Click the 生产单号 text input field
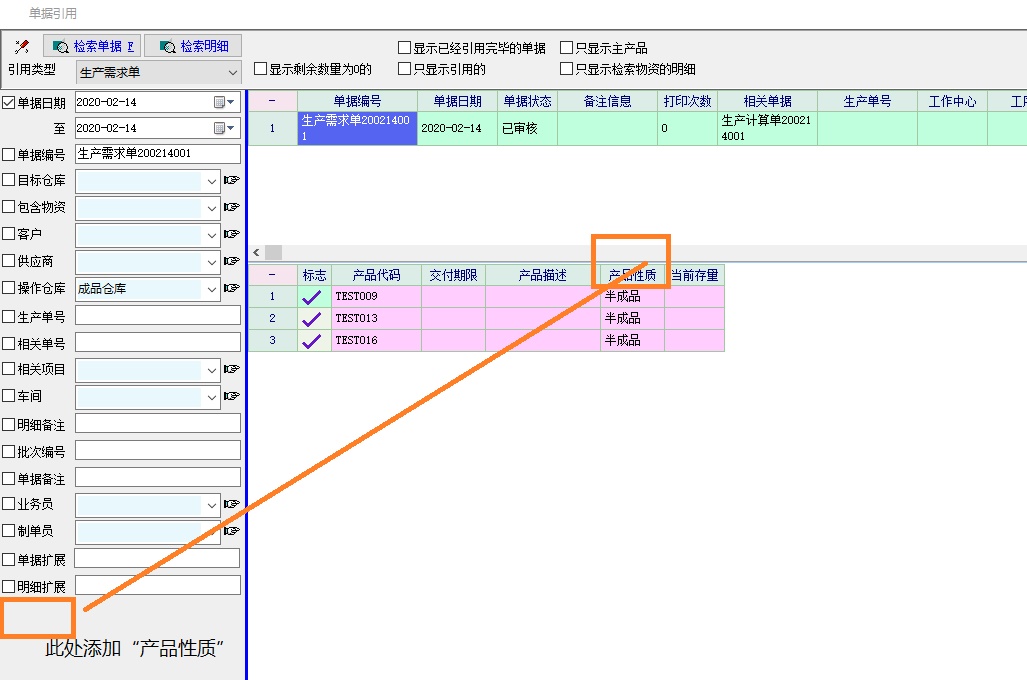The width and height of the screenshot is (1027, 680). (158, 316)
